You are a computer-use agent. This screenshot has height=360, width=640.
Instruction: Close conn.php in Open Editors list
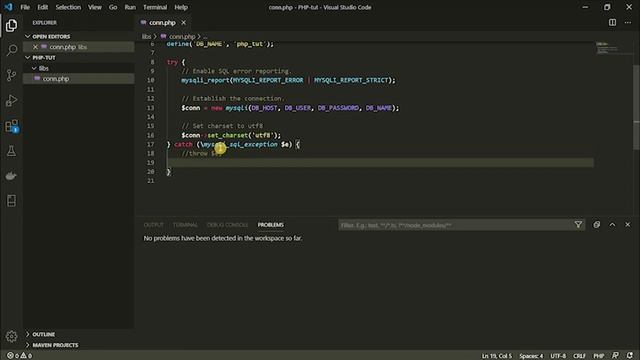coord(36,47)
